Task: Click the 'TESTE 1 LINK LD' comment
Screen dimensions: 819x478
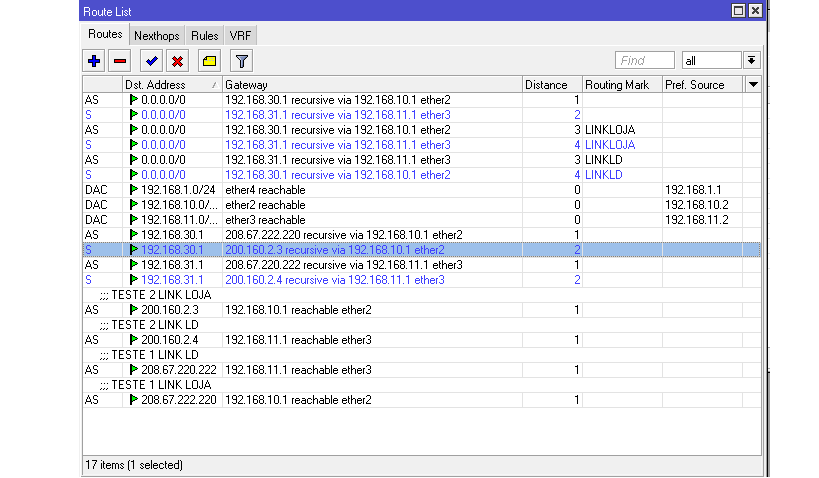Action: pos(149,355)
